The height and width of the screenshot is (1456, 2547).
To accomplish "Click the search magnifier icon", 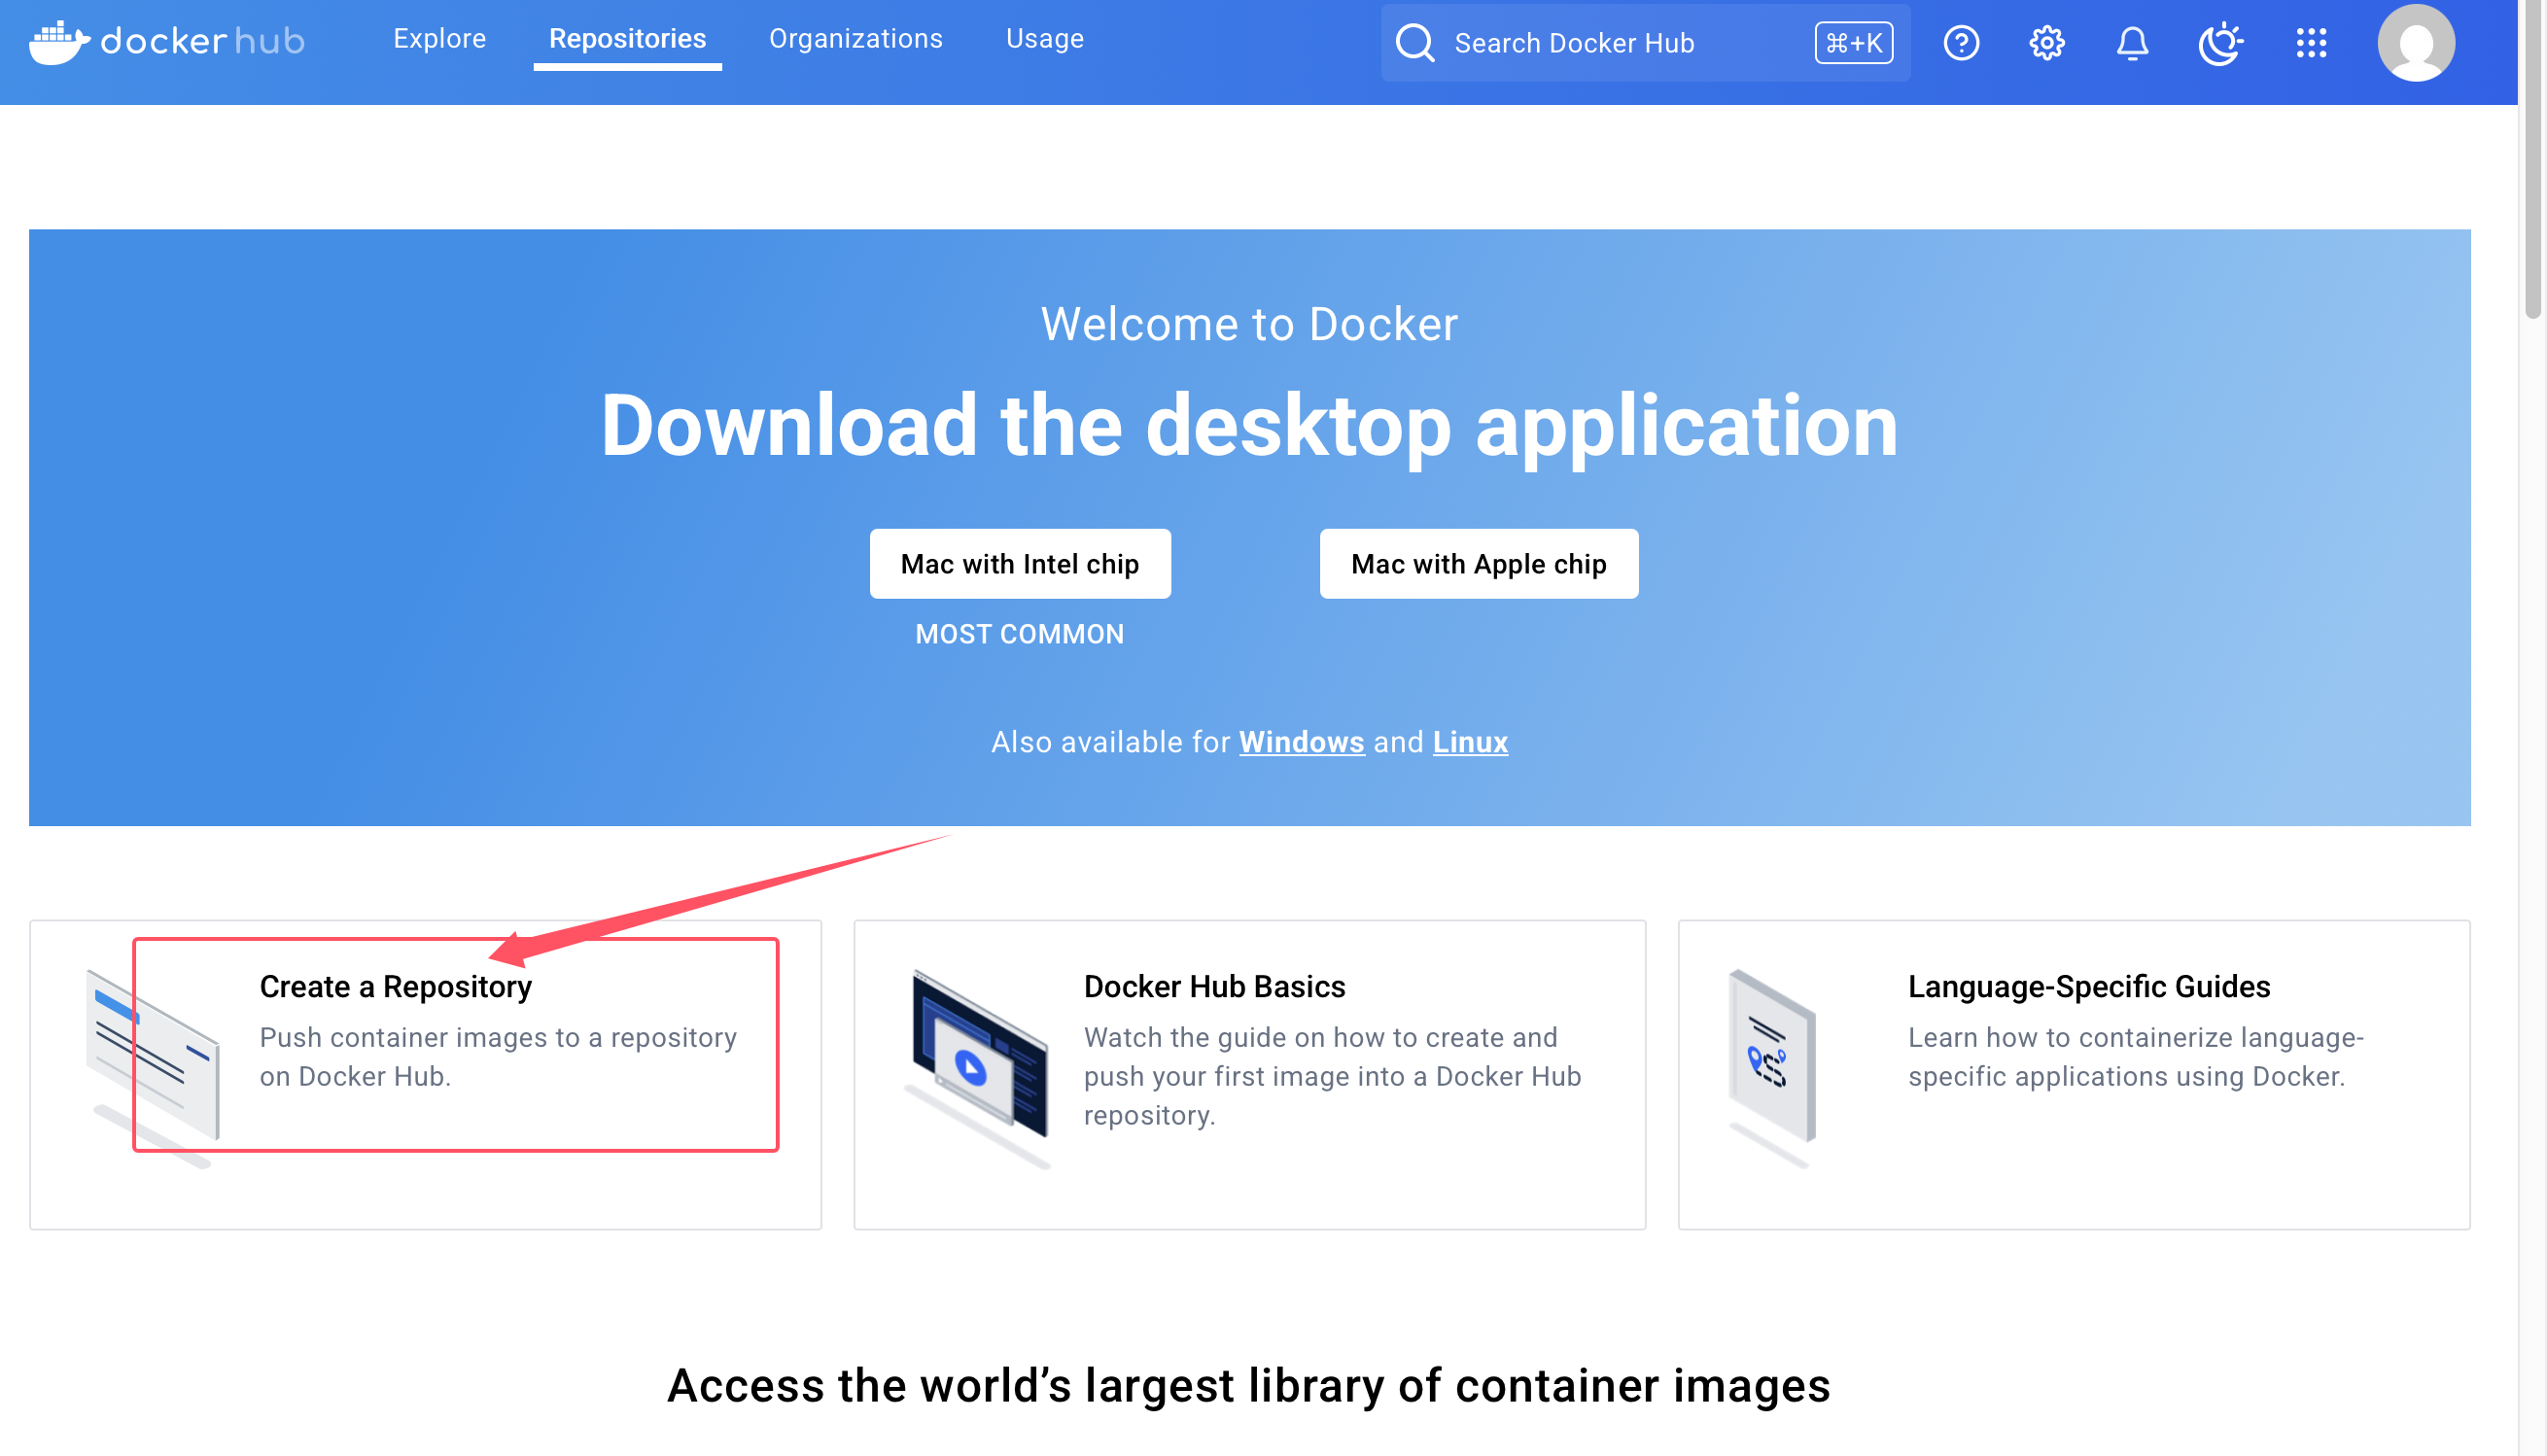I will (1414, 43).
